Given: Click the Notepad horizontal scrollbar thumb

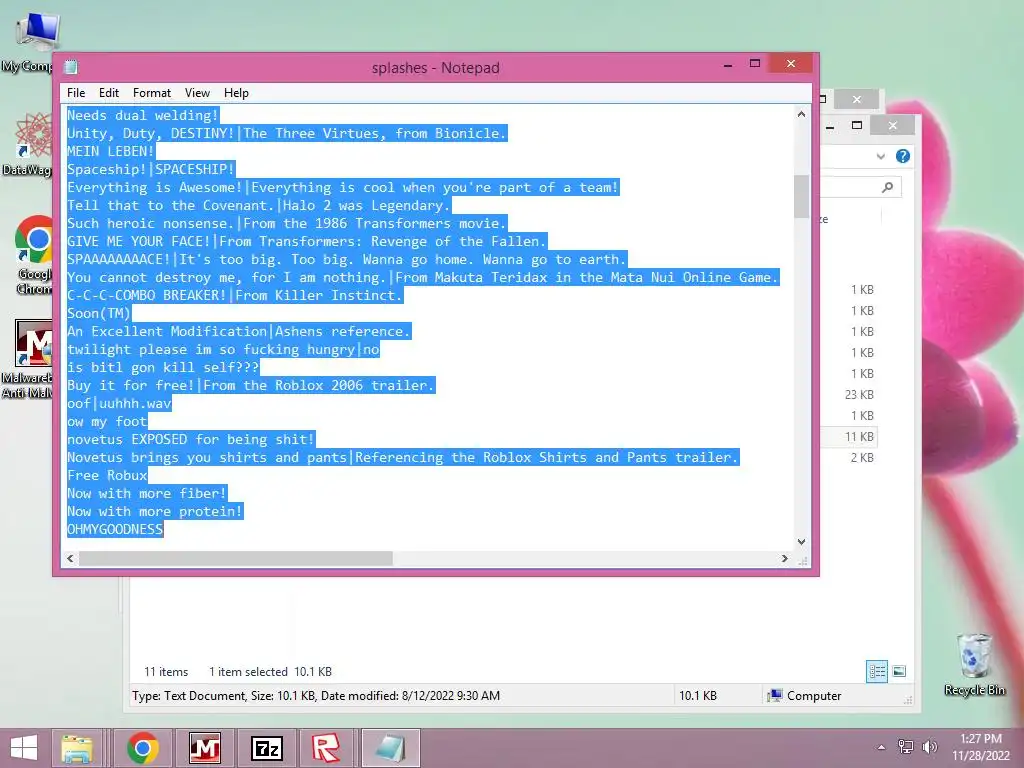Looking at the screenshot, I should pos(236,558).
